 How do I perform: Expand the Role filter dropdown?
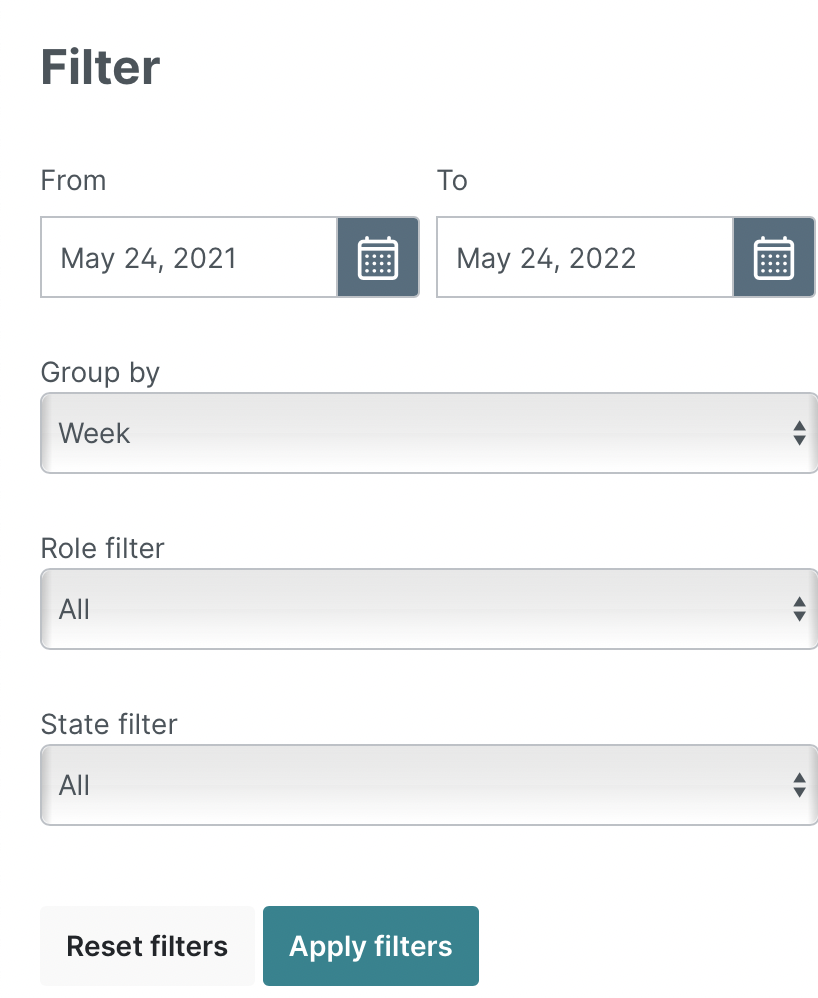tap(429, 609)
